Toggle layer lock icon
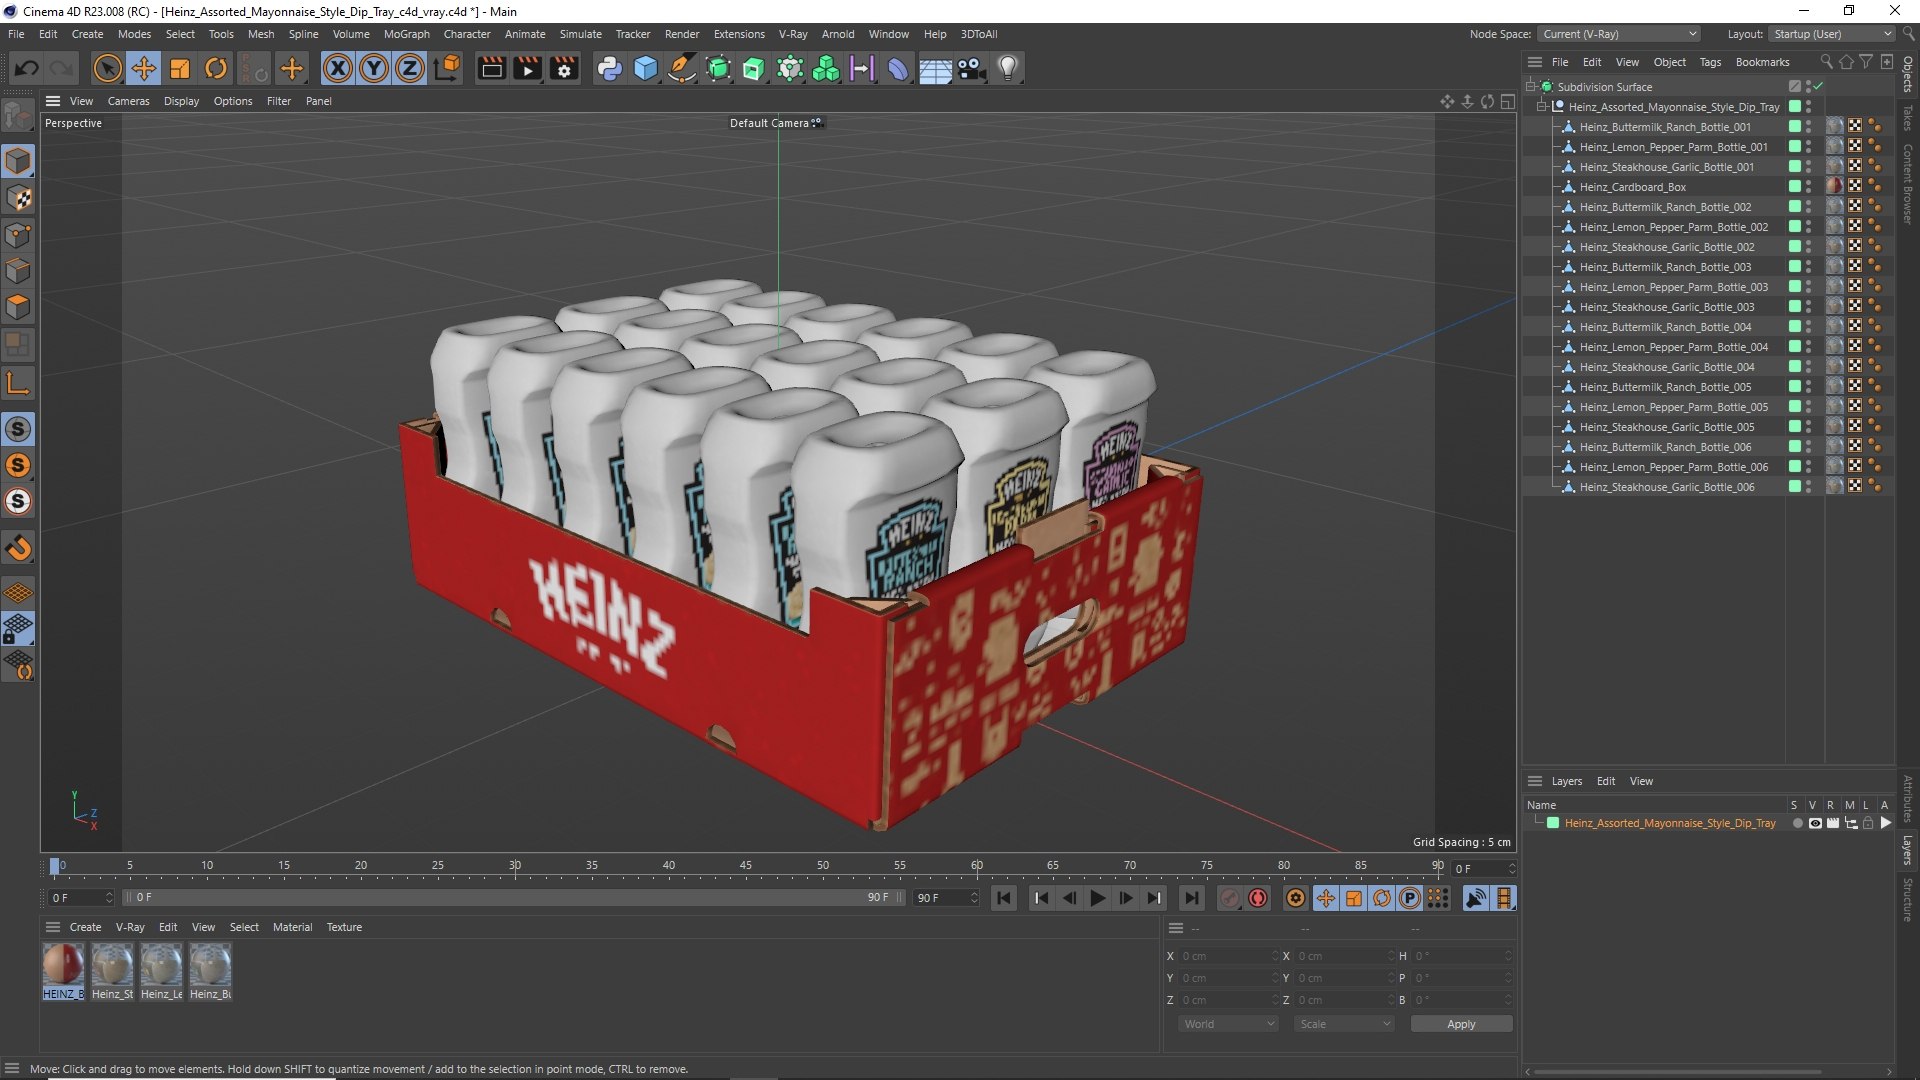The image size is (1920, 1080). click(x=1867, y=824)
